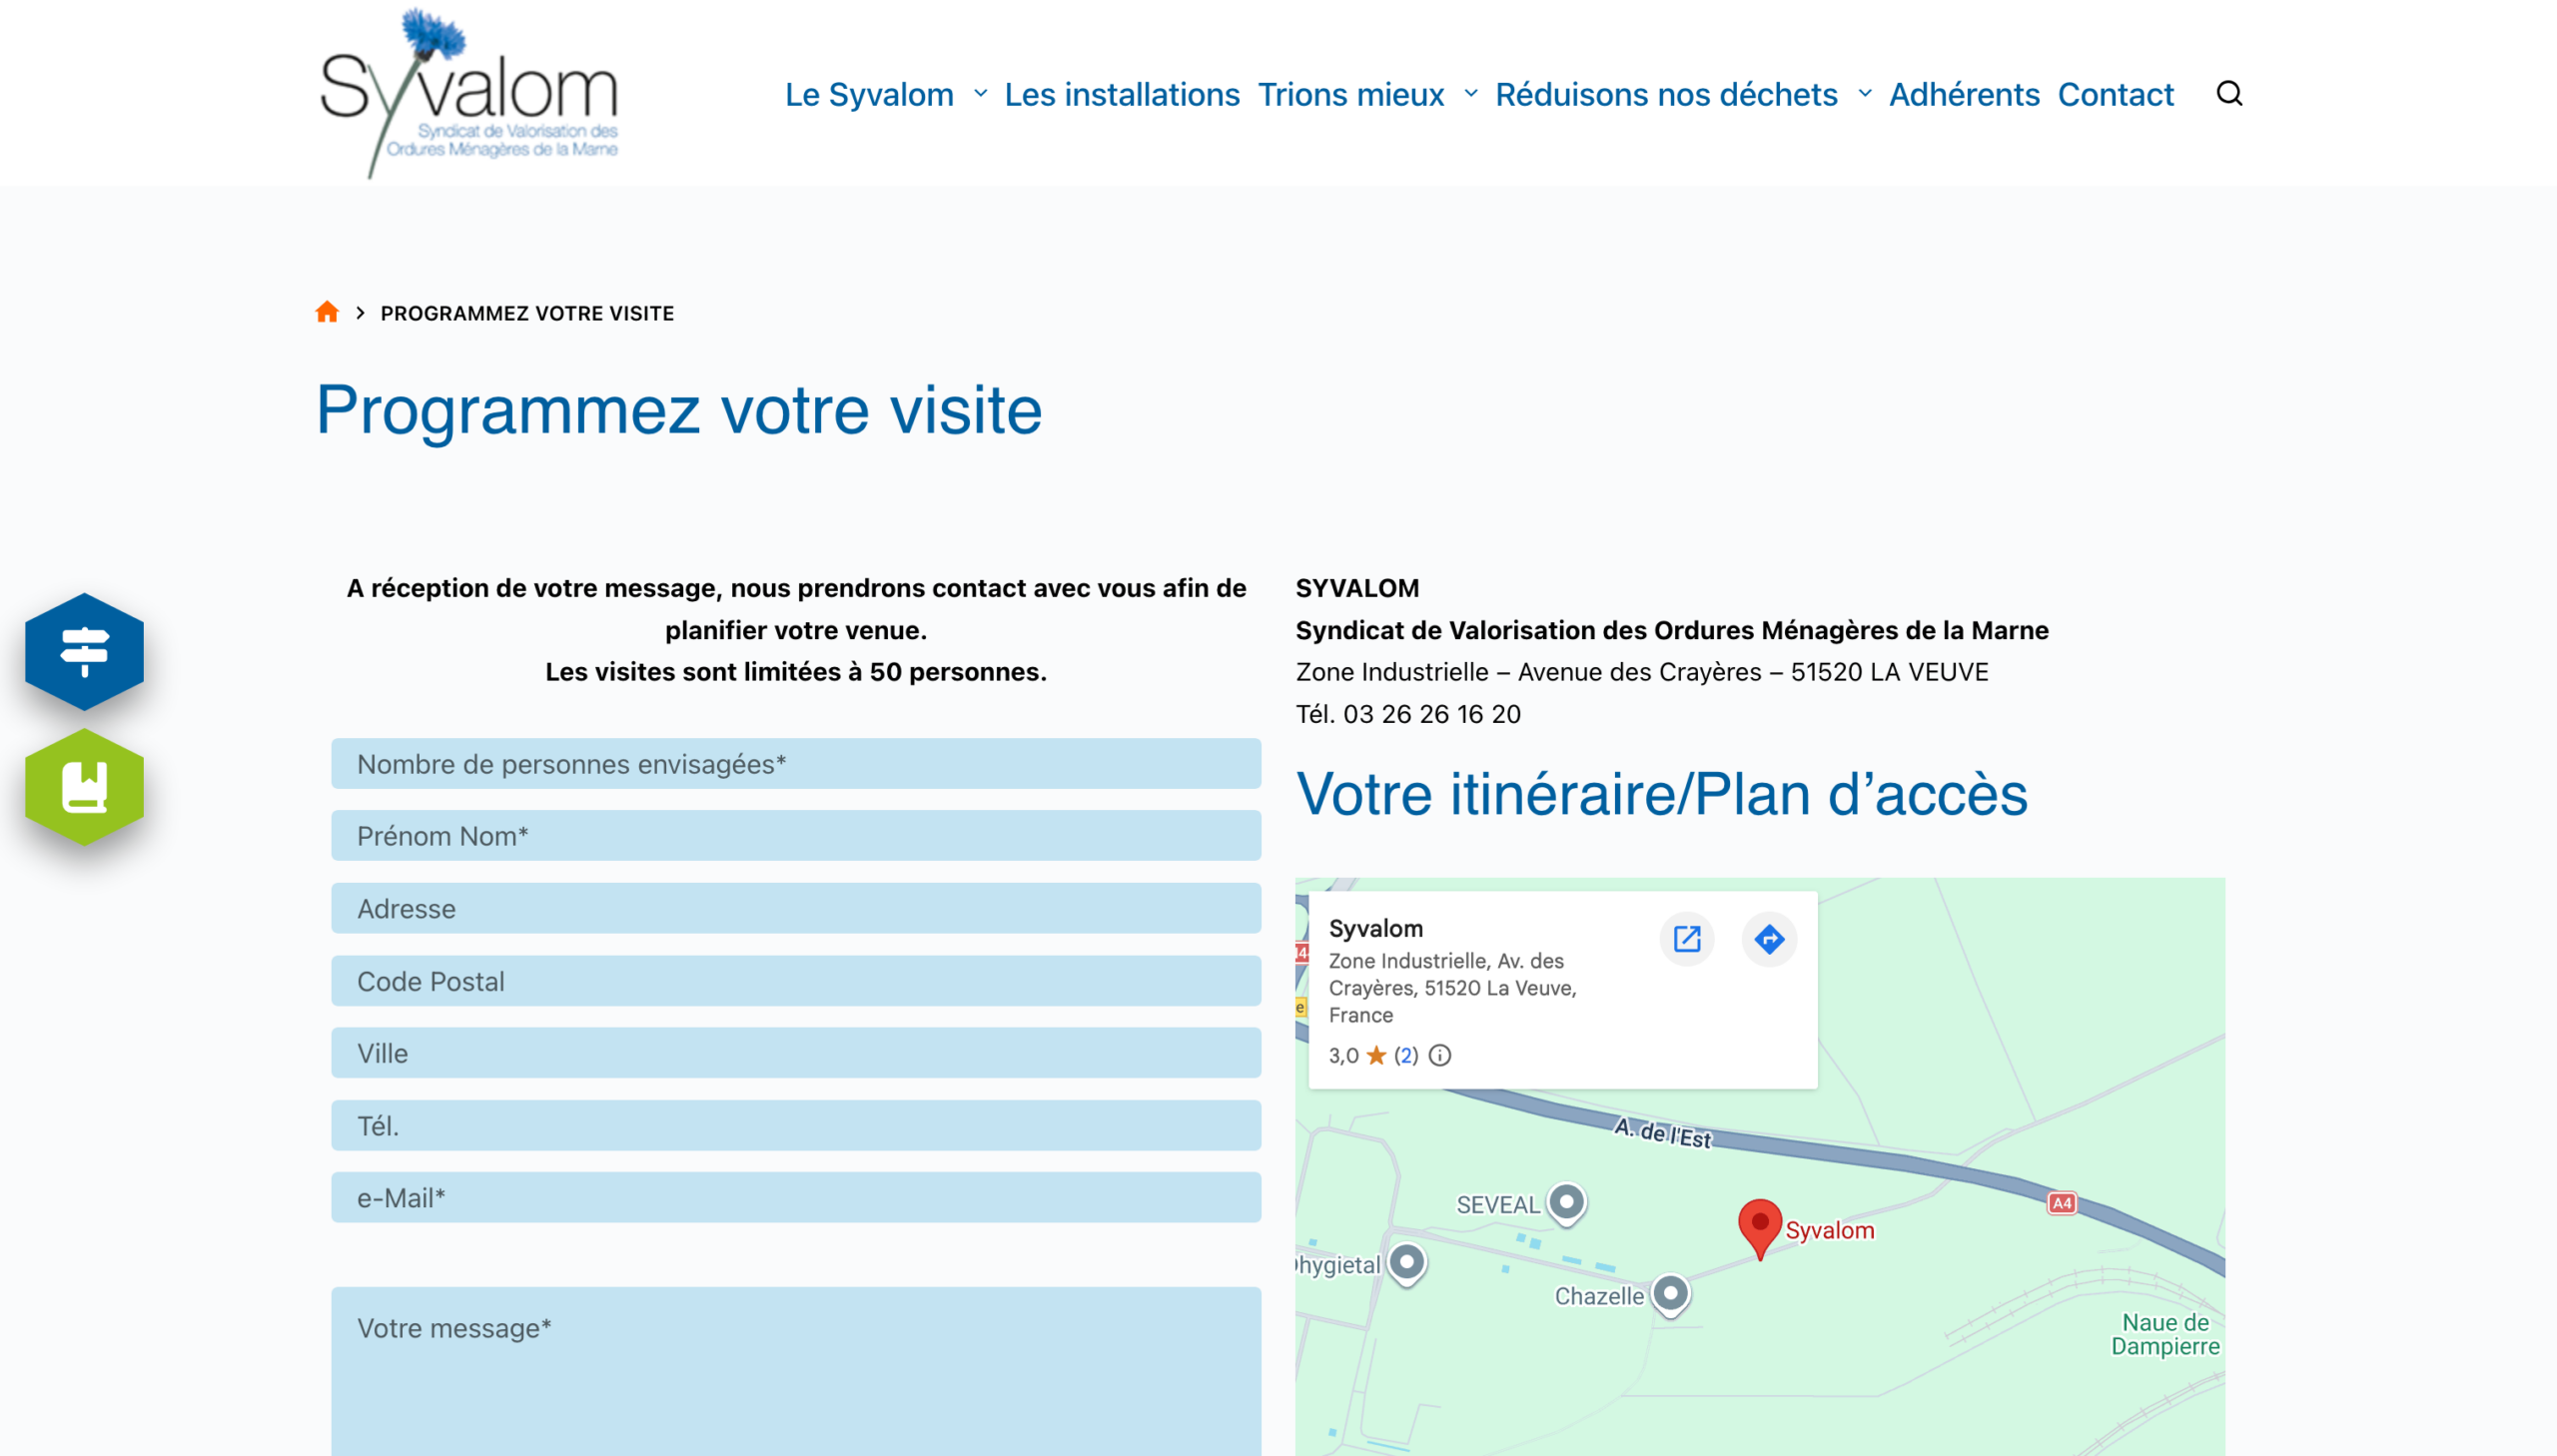Click the A. de l'Est road label

coord(1662,1133)
